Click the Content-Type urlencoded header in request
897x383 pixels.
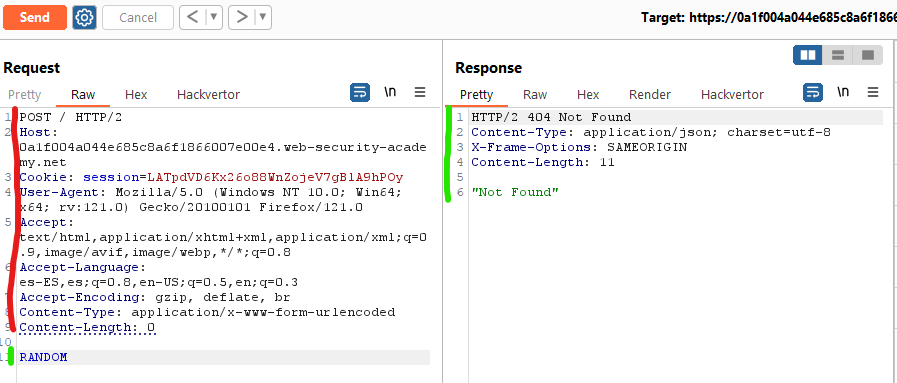point(207,313)
